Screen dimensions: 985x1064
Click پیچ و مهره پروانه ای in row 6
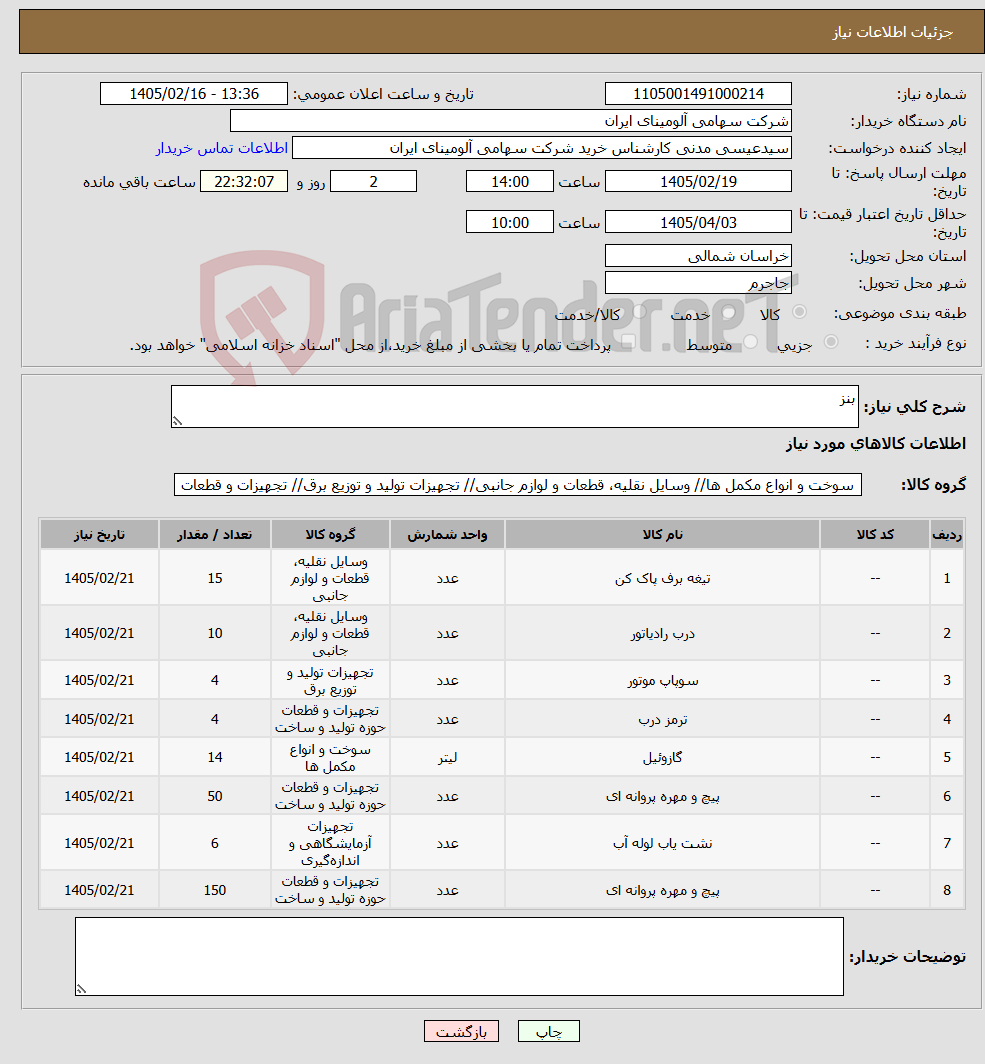pyautogui.click(x=662, y=796)
